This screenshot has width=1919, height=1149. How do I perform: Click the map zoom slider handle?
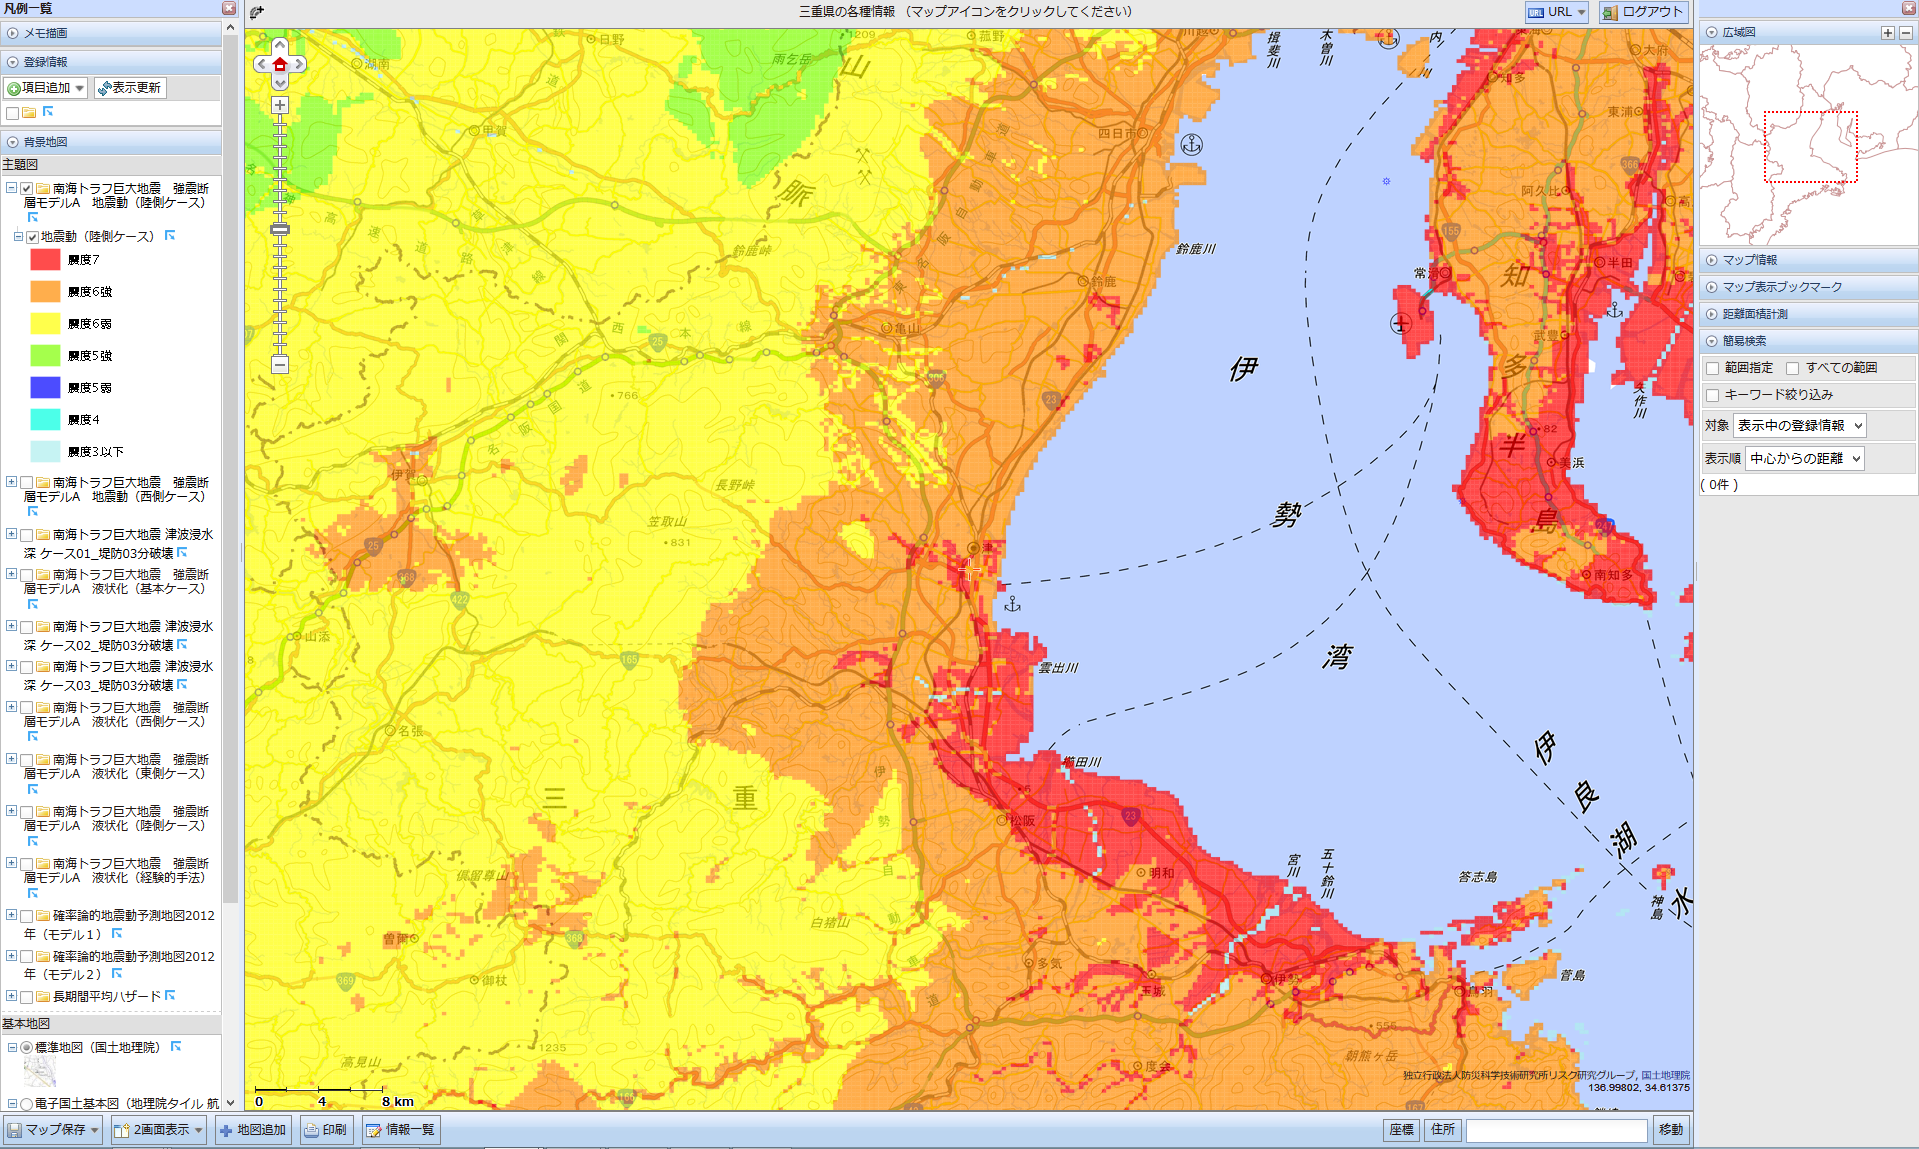pyautogui.click(x=280, y=230)
